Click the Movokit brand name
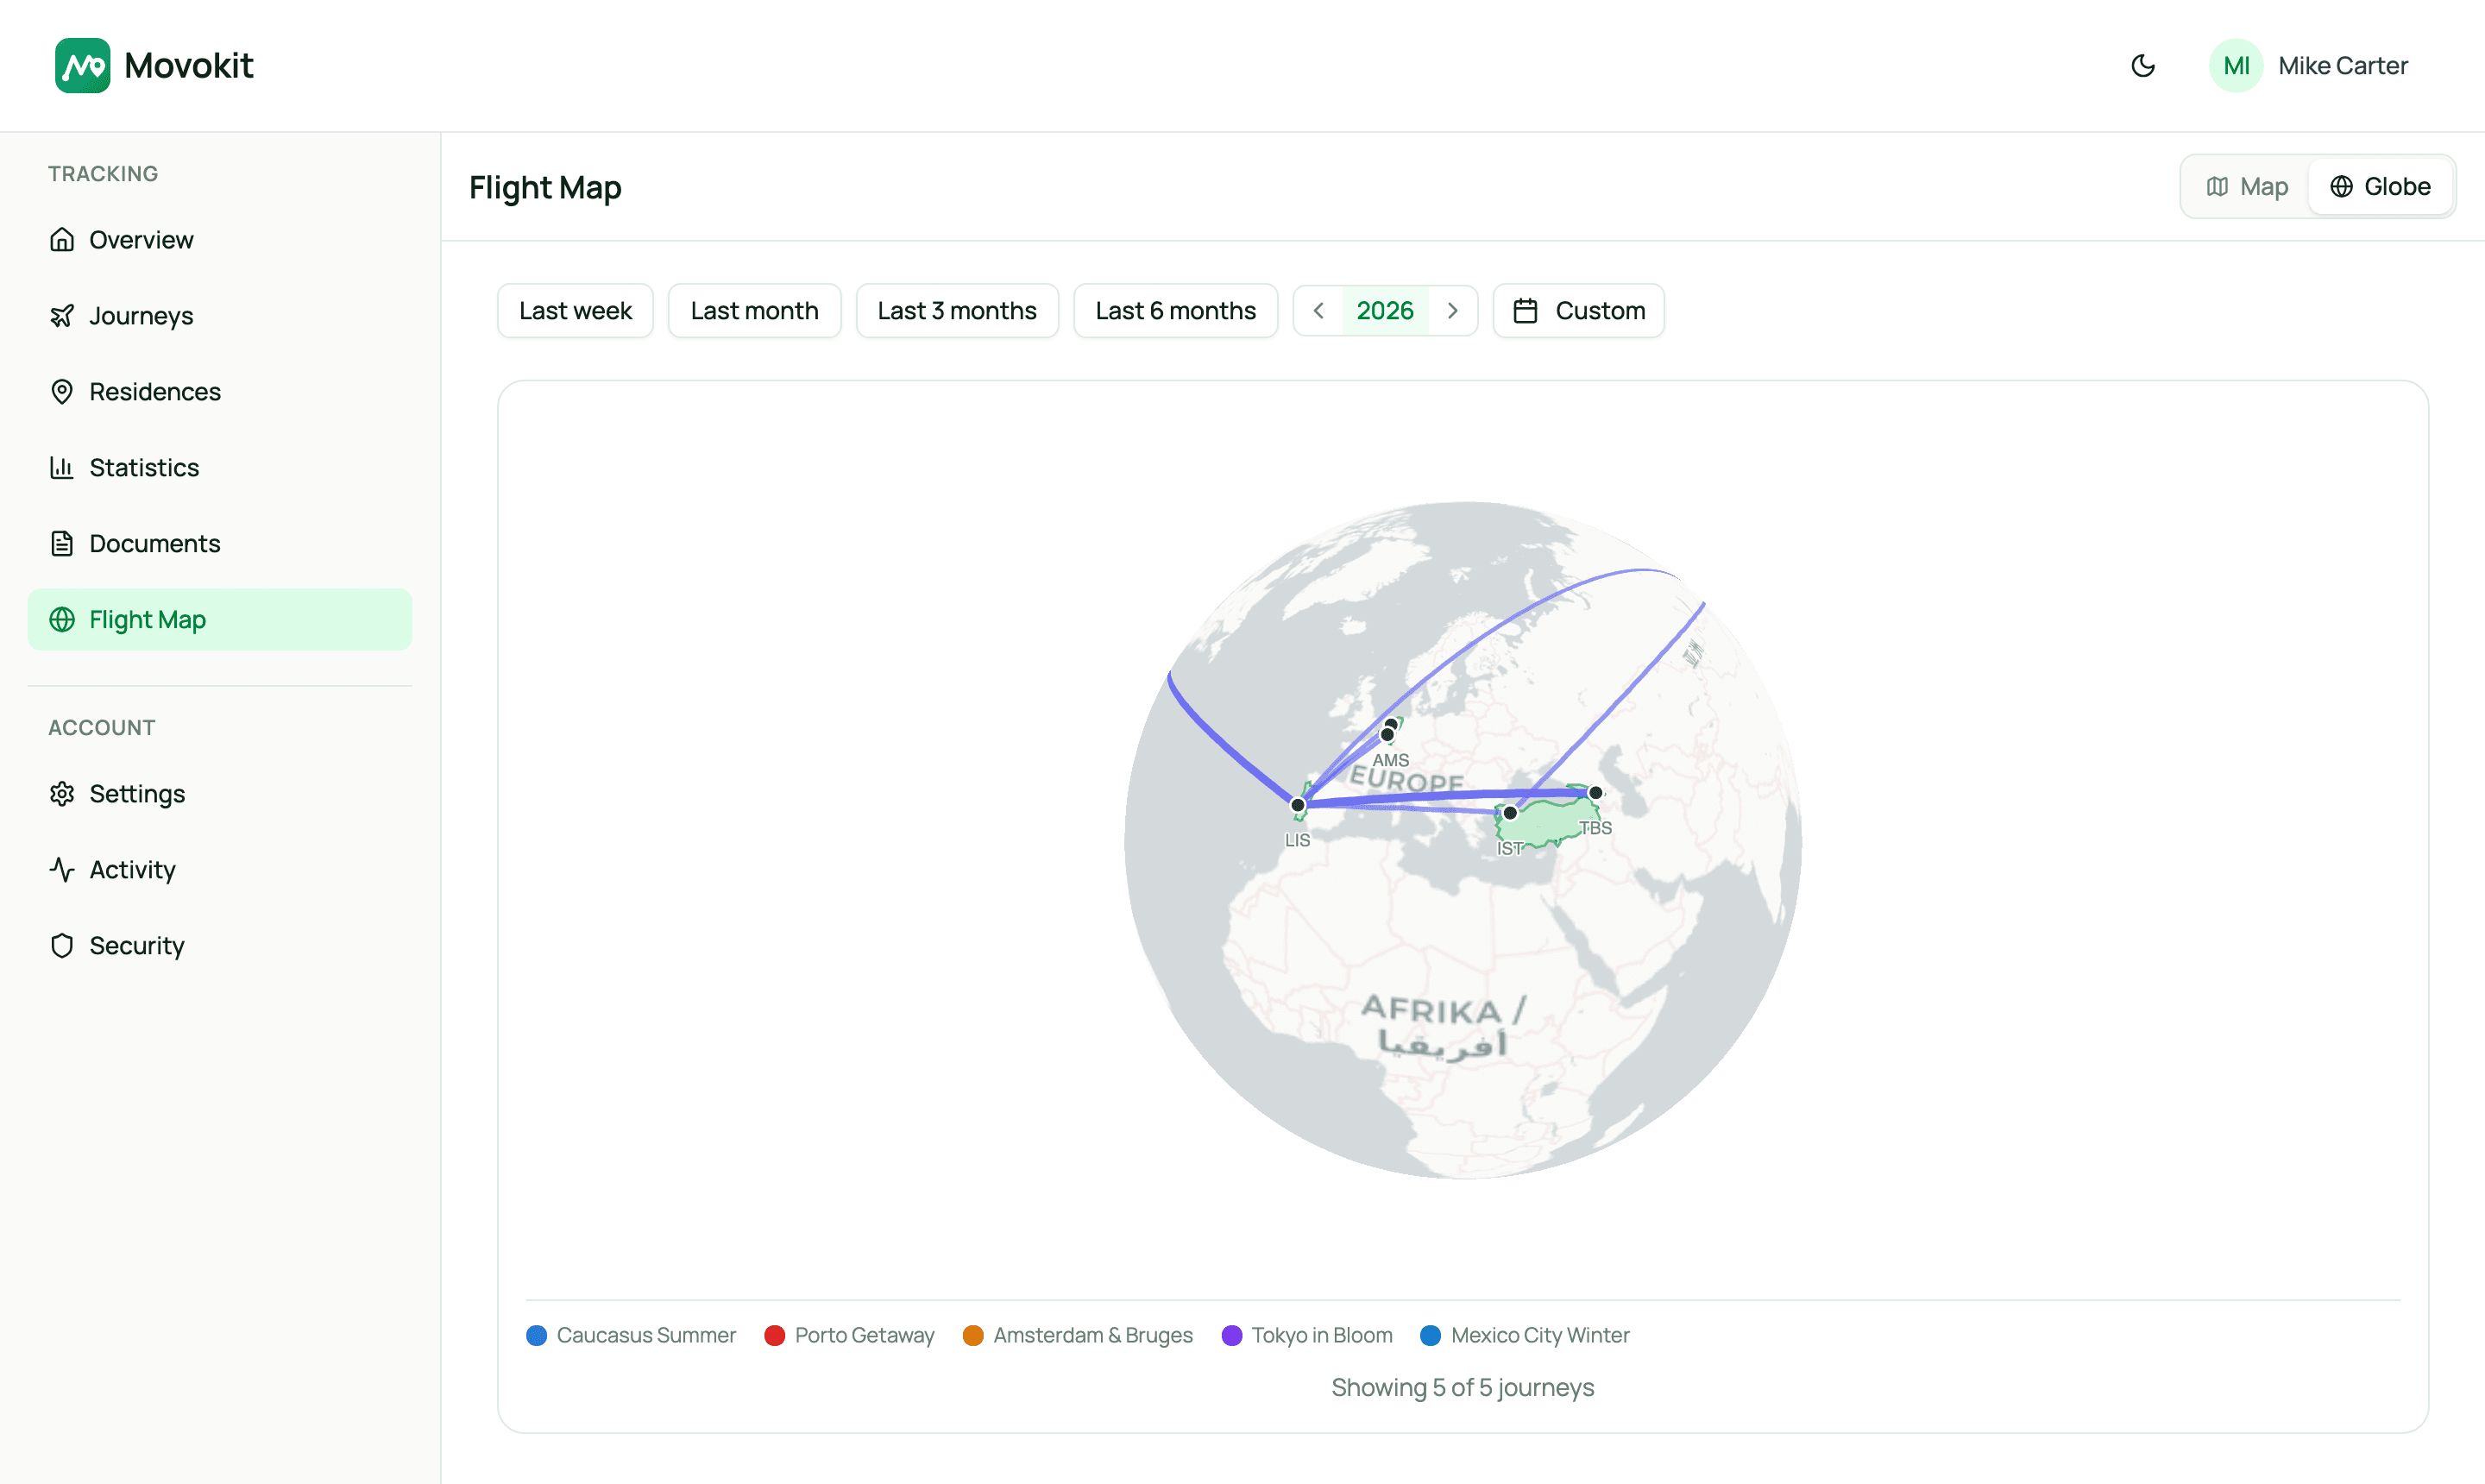Viewport: 2485px width, 1484px height. pyautogui.click(x=189, y=66)
